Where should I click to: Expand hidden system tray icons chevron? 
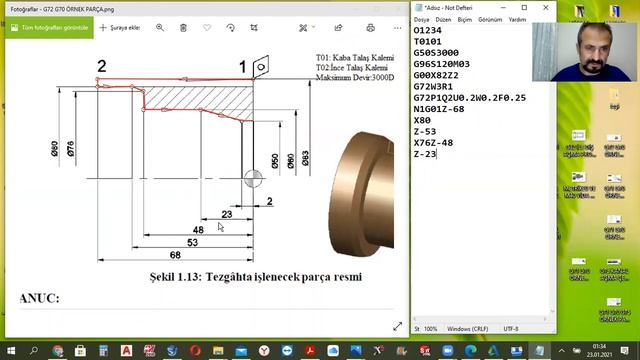[x=562, y=351]
